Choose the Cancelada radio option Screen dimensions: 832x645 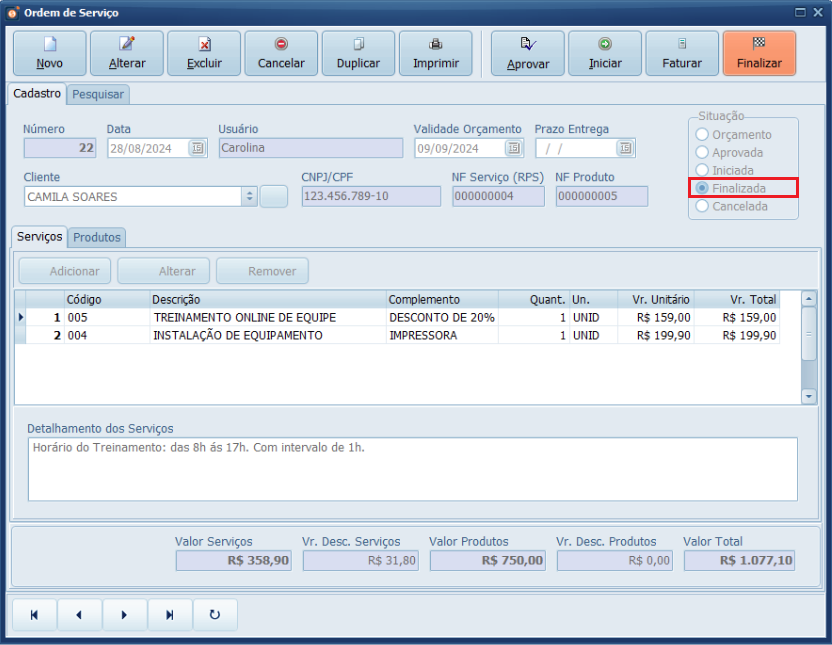(x=703, y=206)
